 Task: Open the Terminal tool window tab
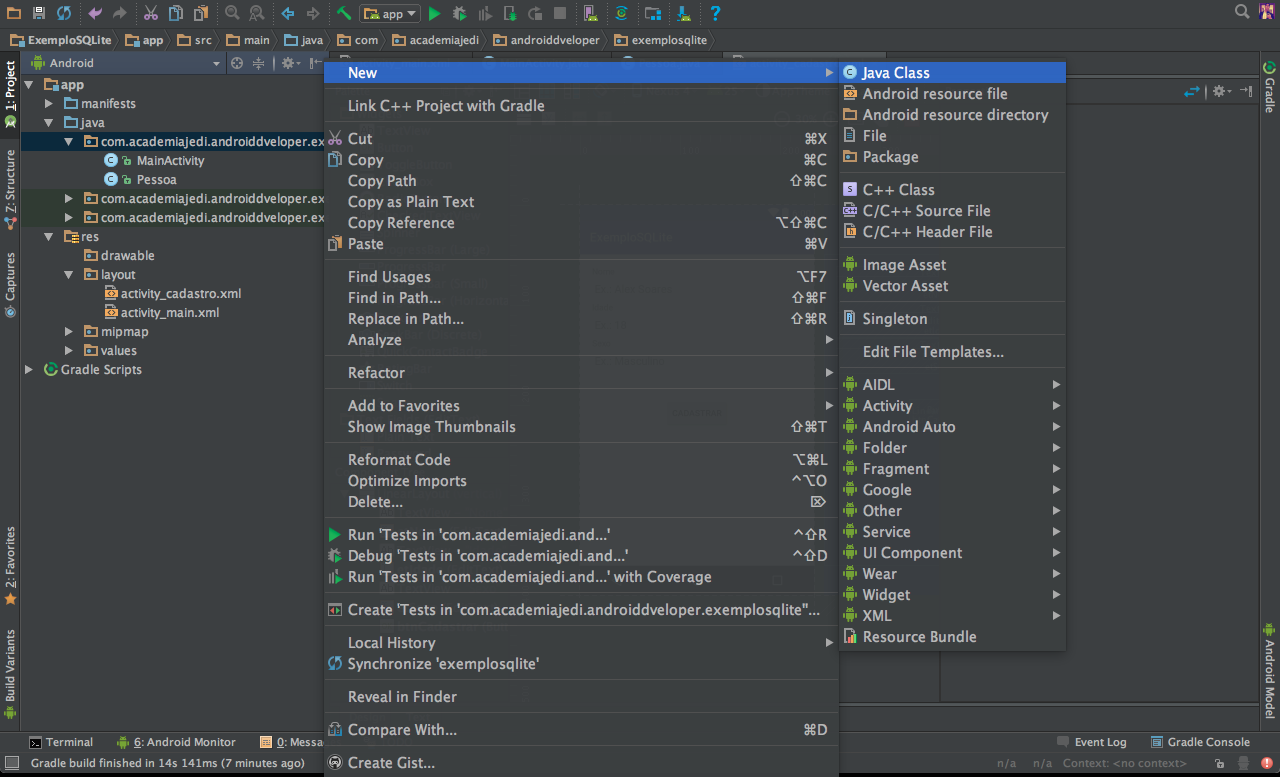[x=61, y=742]
